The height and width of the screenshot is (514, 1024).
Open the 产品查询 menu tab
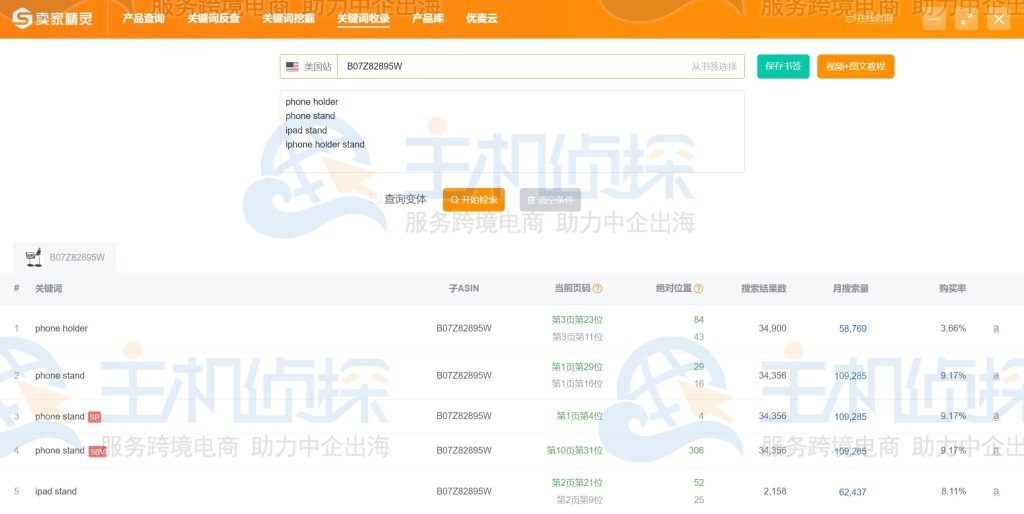143,19
